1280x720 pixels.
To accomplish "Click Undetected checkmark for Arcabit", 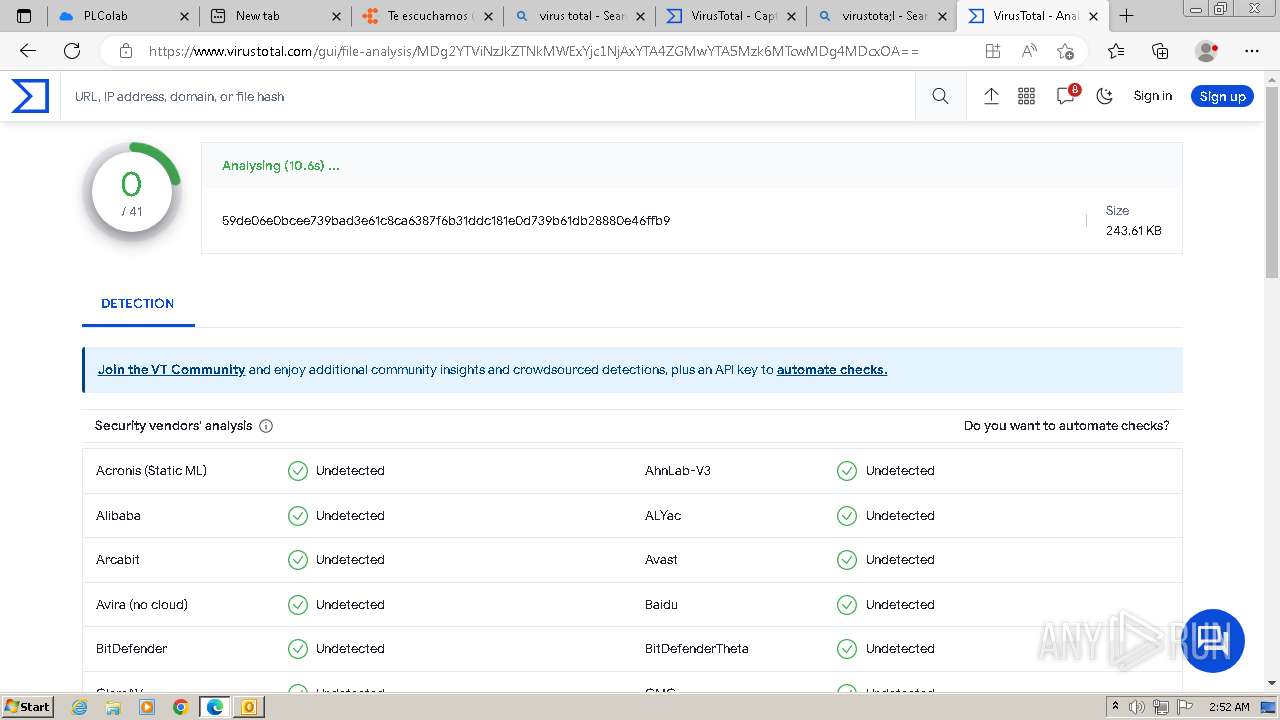I will (x=298, y=560).
